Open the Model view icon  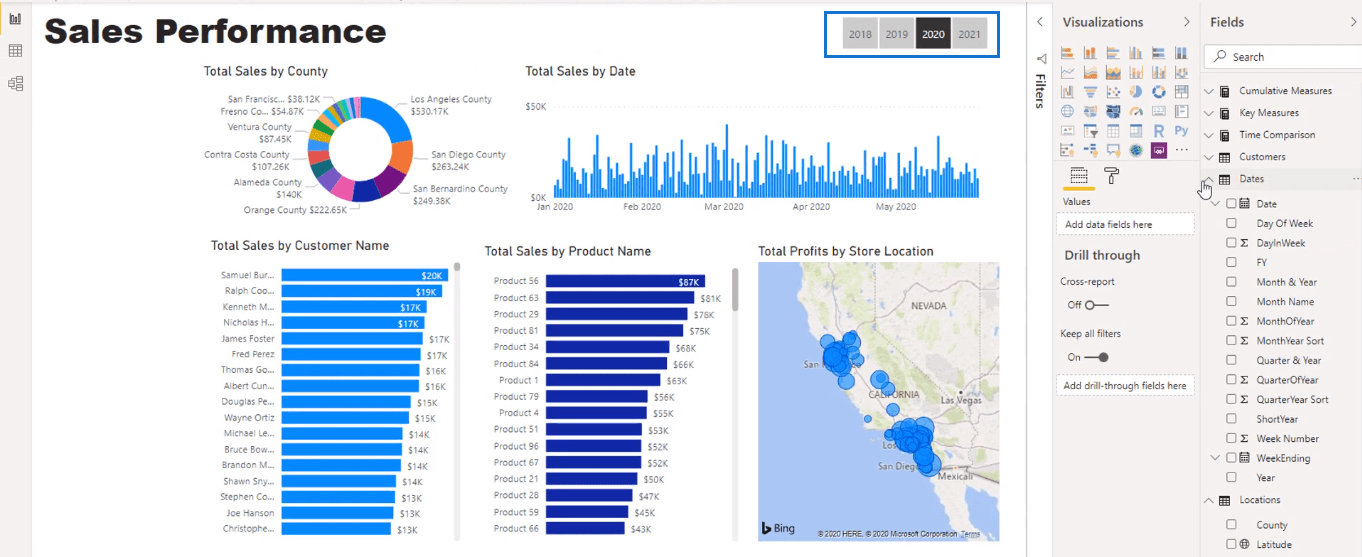coord(15,84)
